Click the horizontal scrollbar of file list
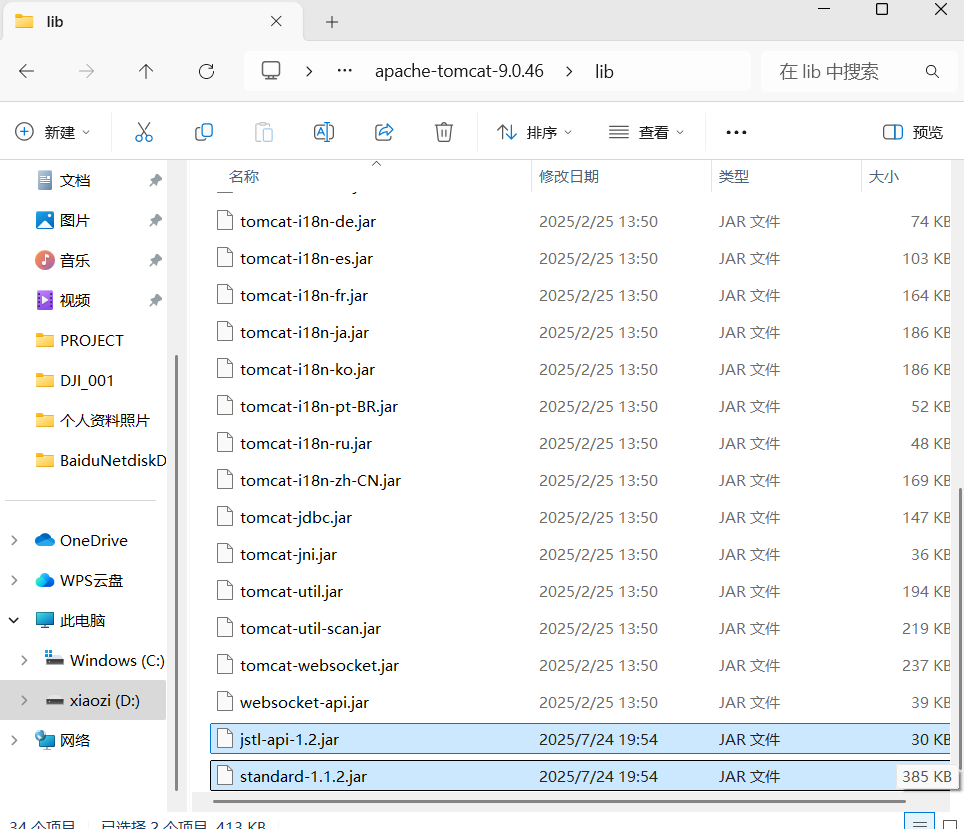This screenshot has height=829, width=964. point(559,801)
